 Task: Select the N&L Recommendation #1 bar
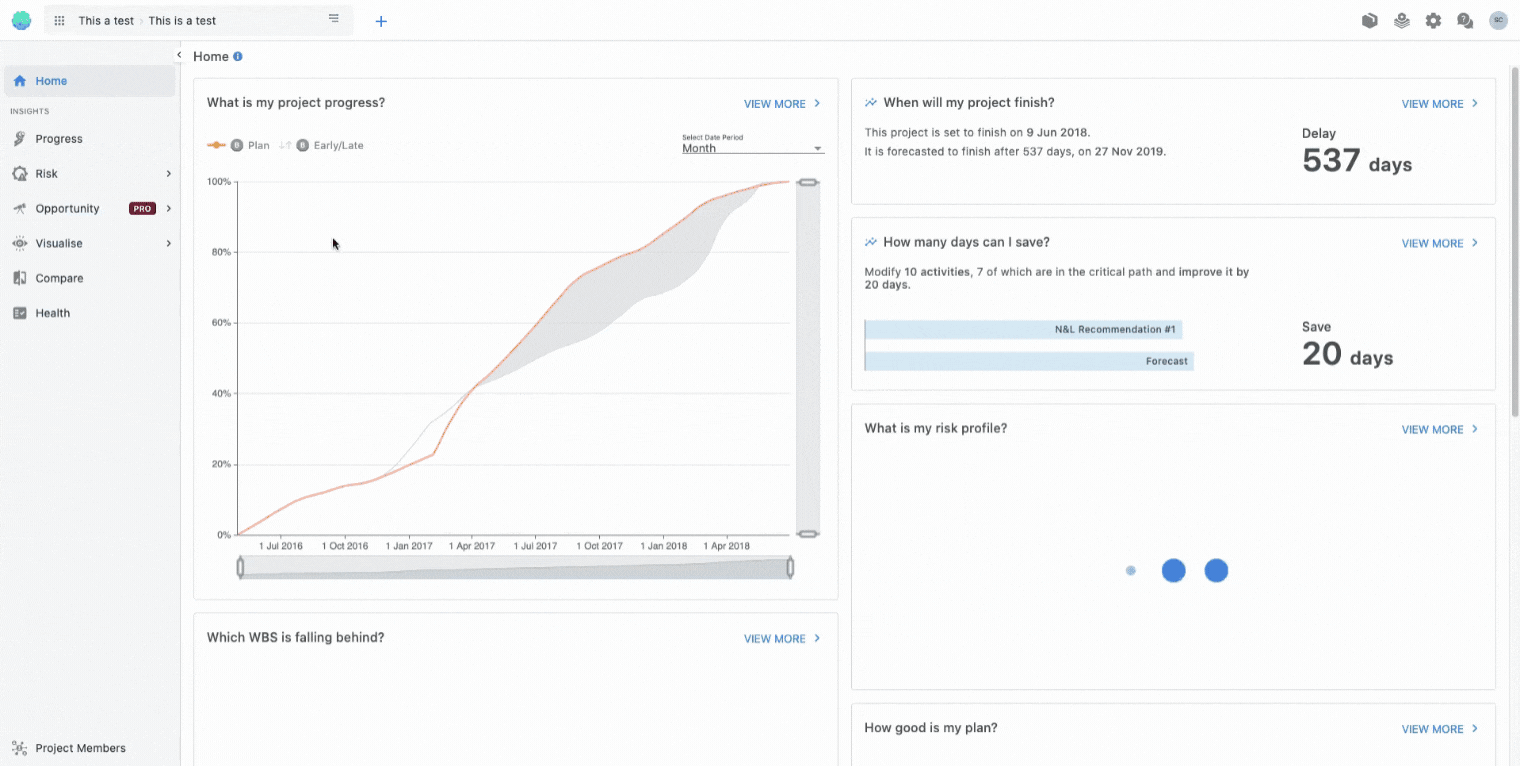[1023, 330]
